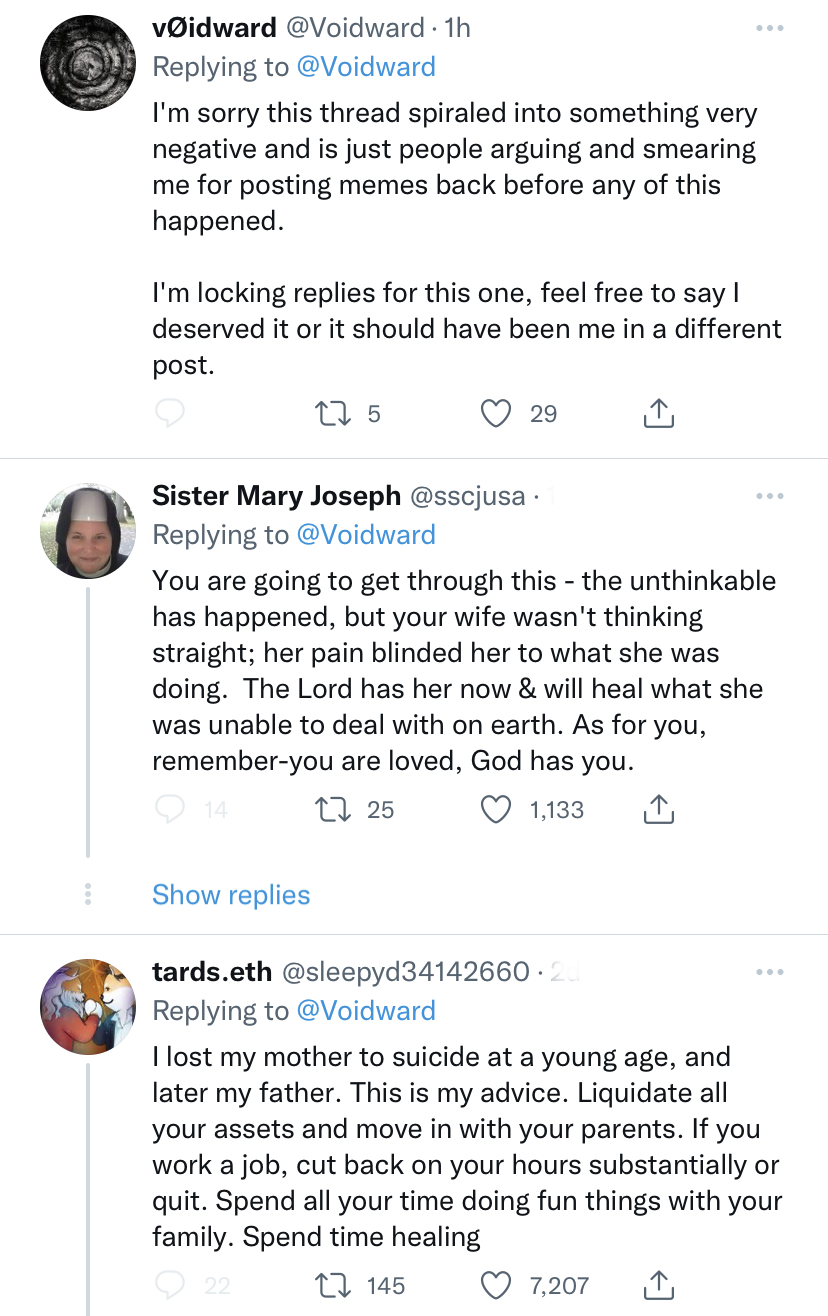
Task: Reply to Sister Mary Joseph's tweet
Action: [x=170, y=809]
